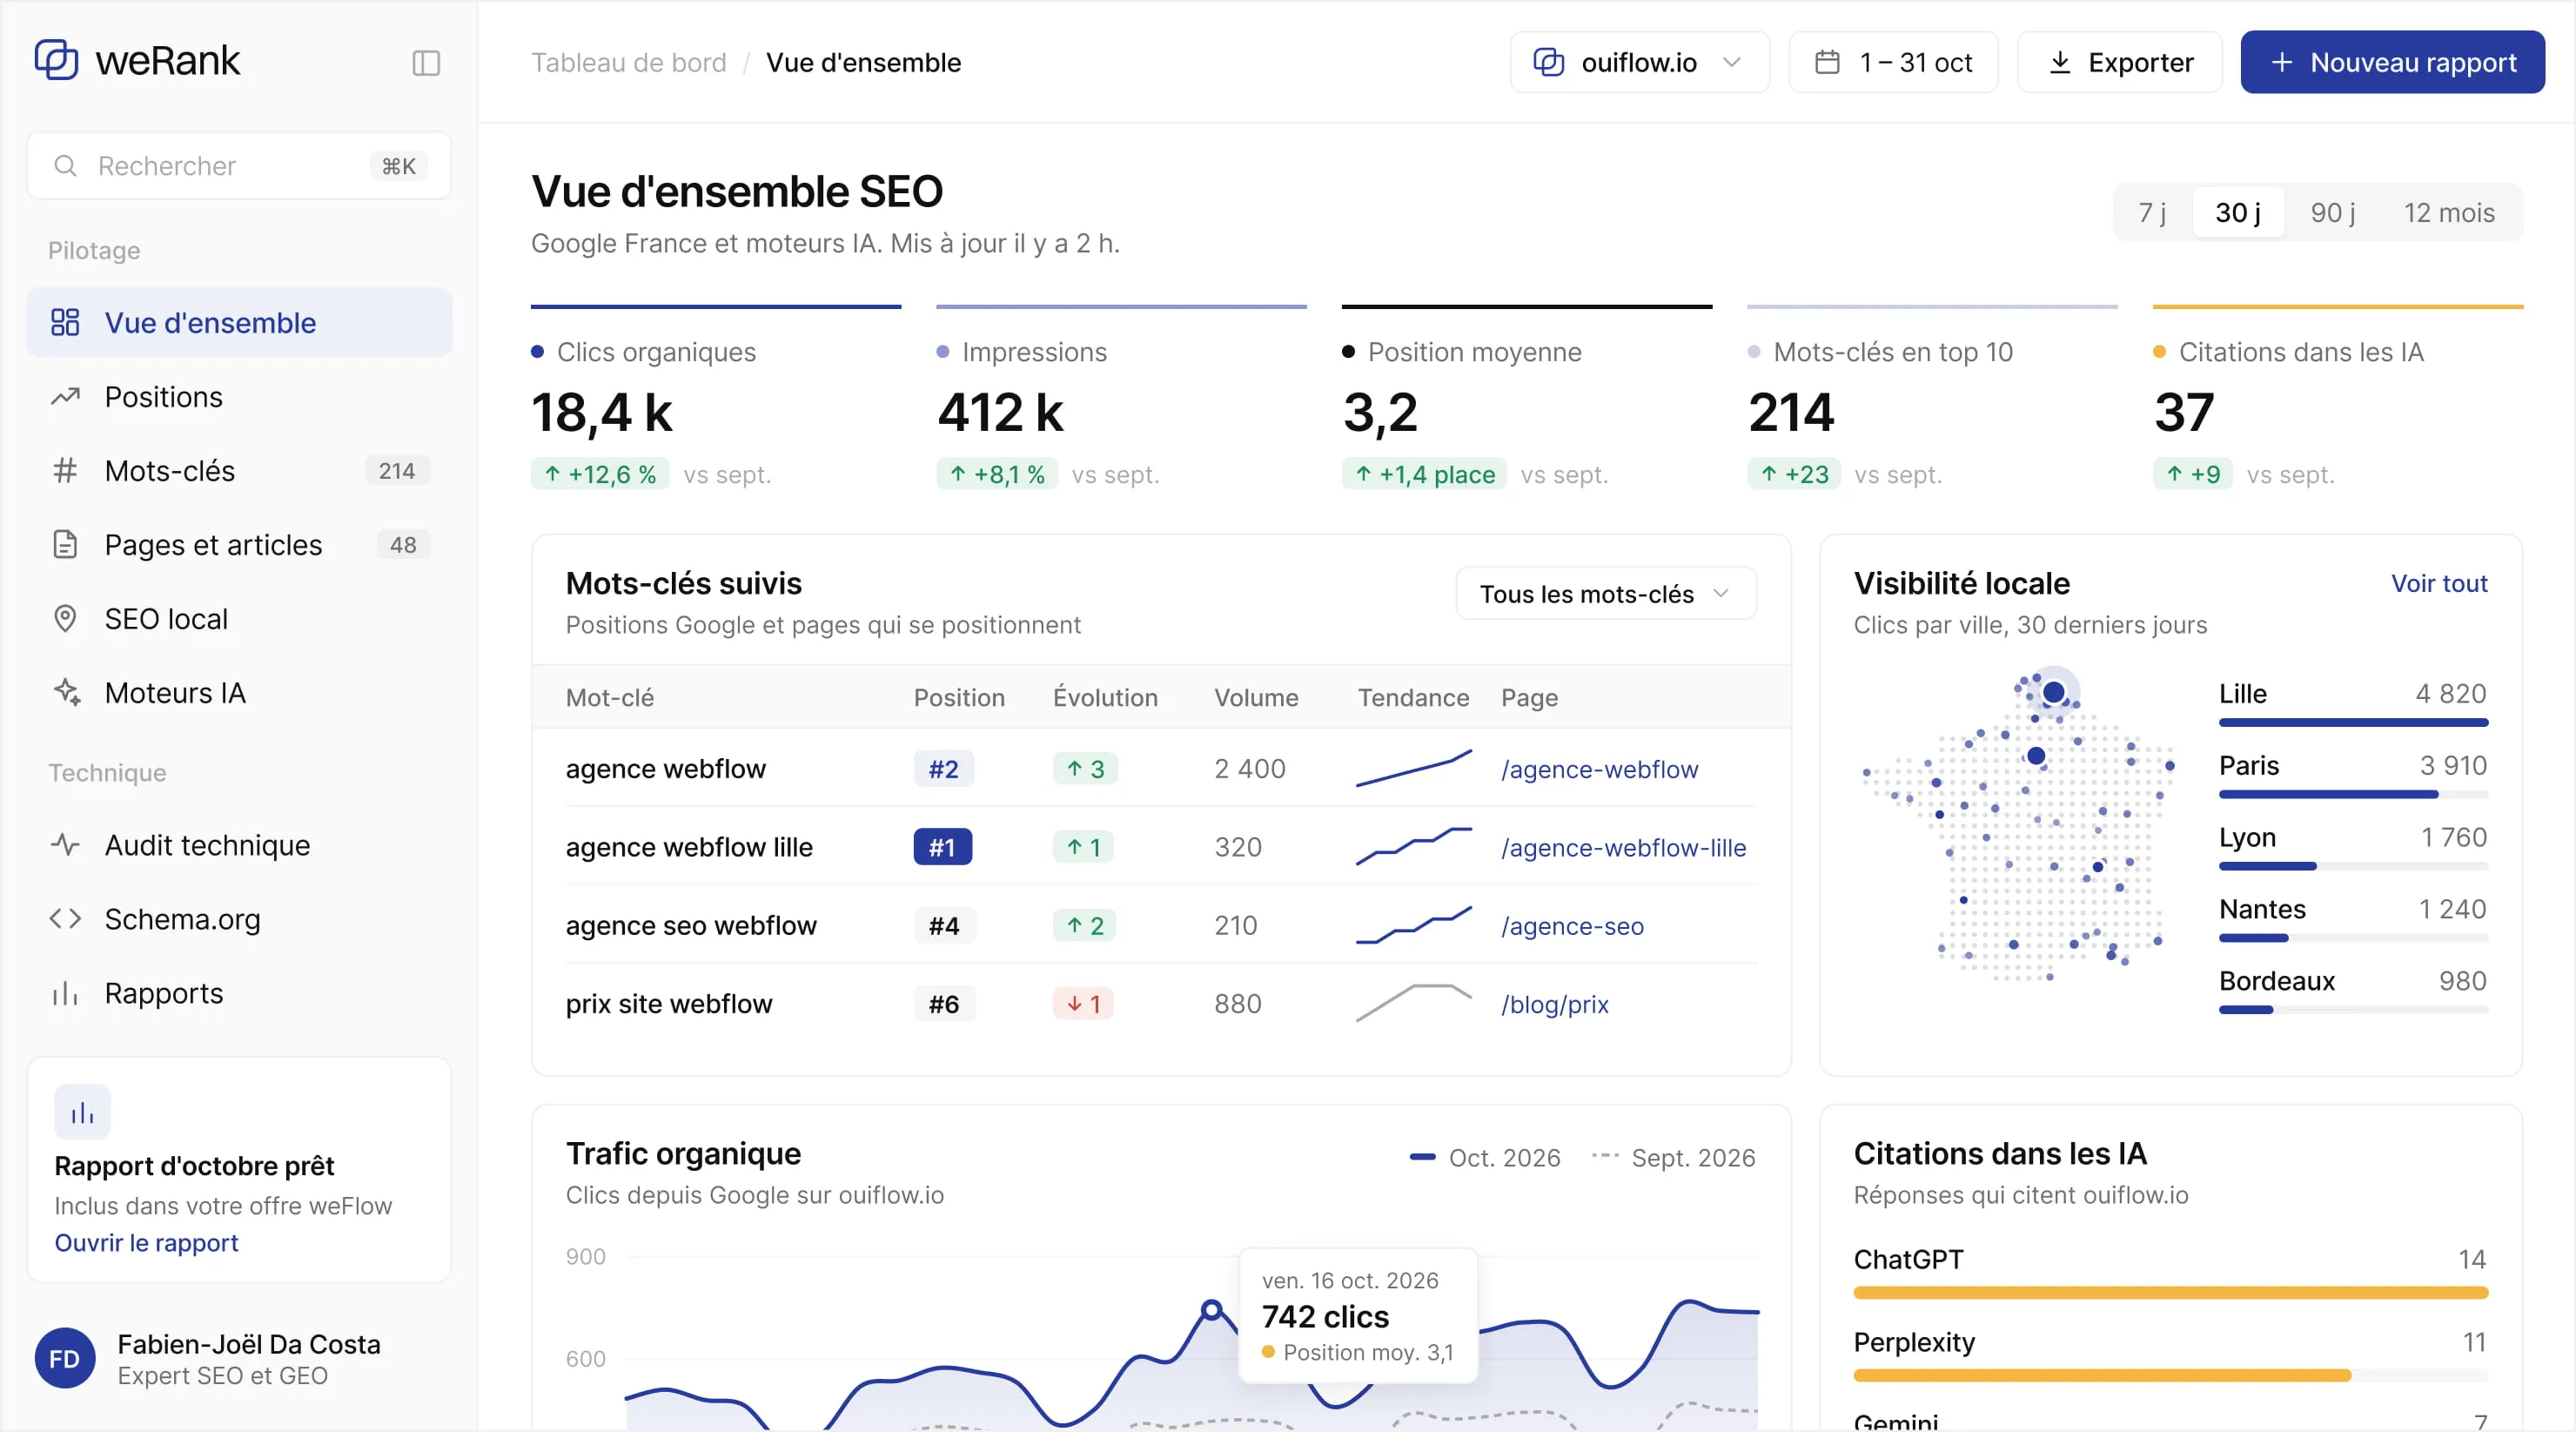2576x1432 pixels.
Task: Click the Positions trend icon
Action: (65, 396)
